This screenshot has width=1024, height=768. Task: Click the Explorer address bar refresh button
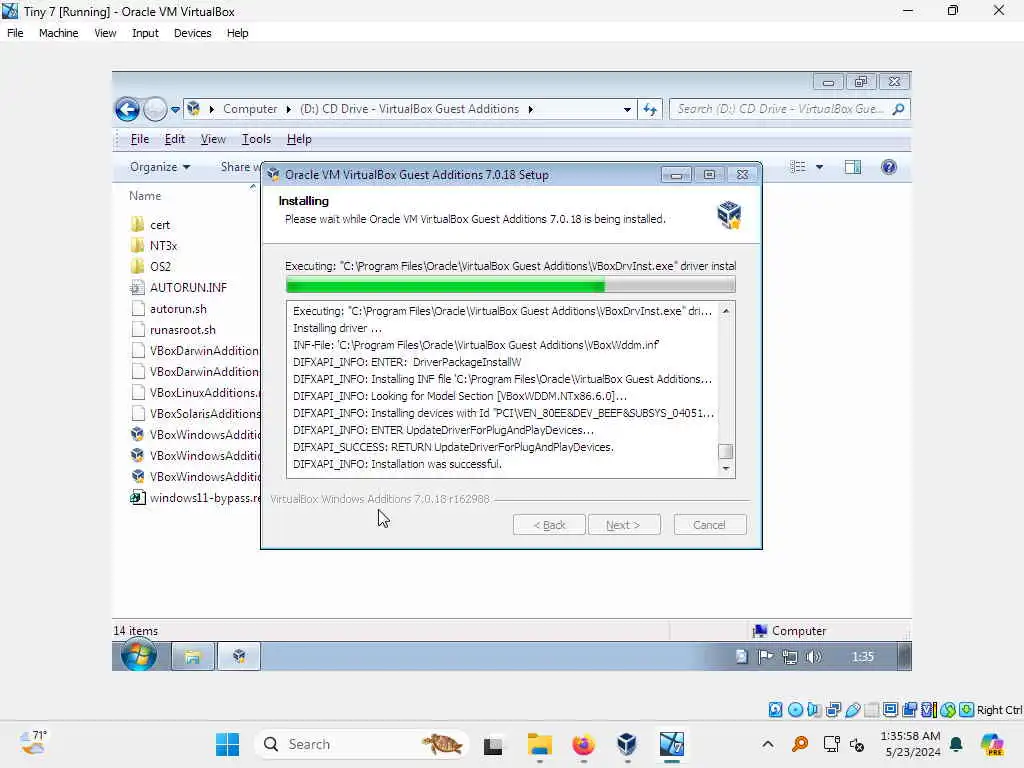[x=650, y=109]
